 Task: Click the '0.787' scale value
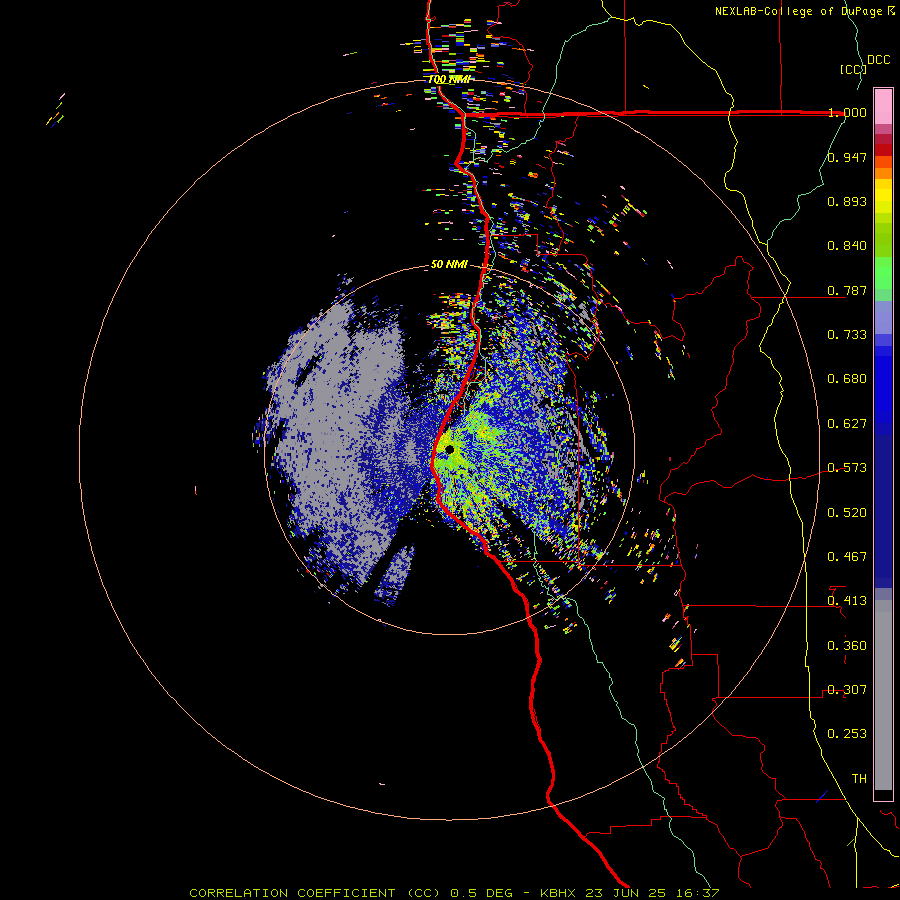coord(847,290)
